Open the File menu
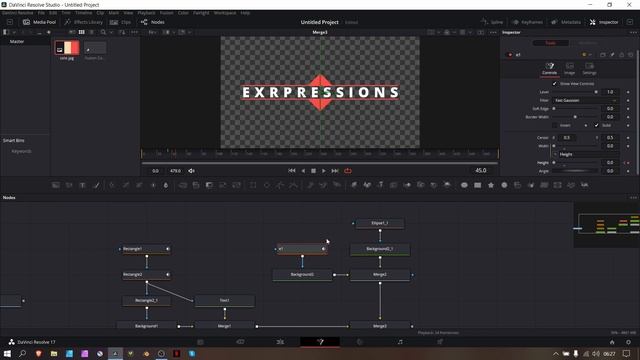640x360 pixels. [x=41, y=13]
